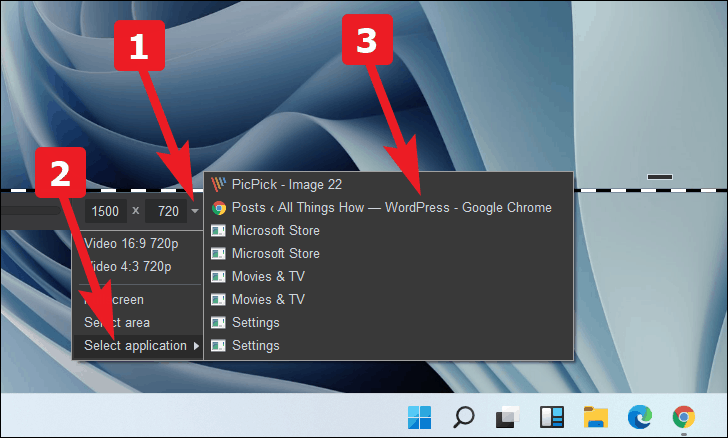Open the Windows Start menu
Screen dimensions: 728x438
click(x=419, y=417)
